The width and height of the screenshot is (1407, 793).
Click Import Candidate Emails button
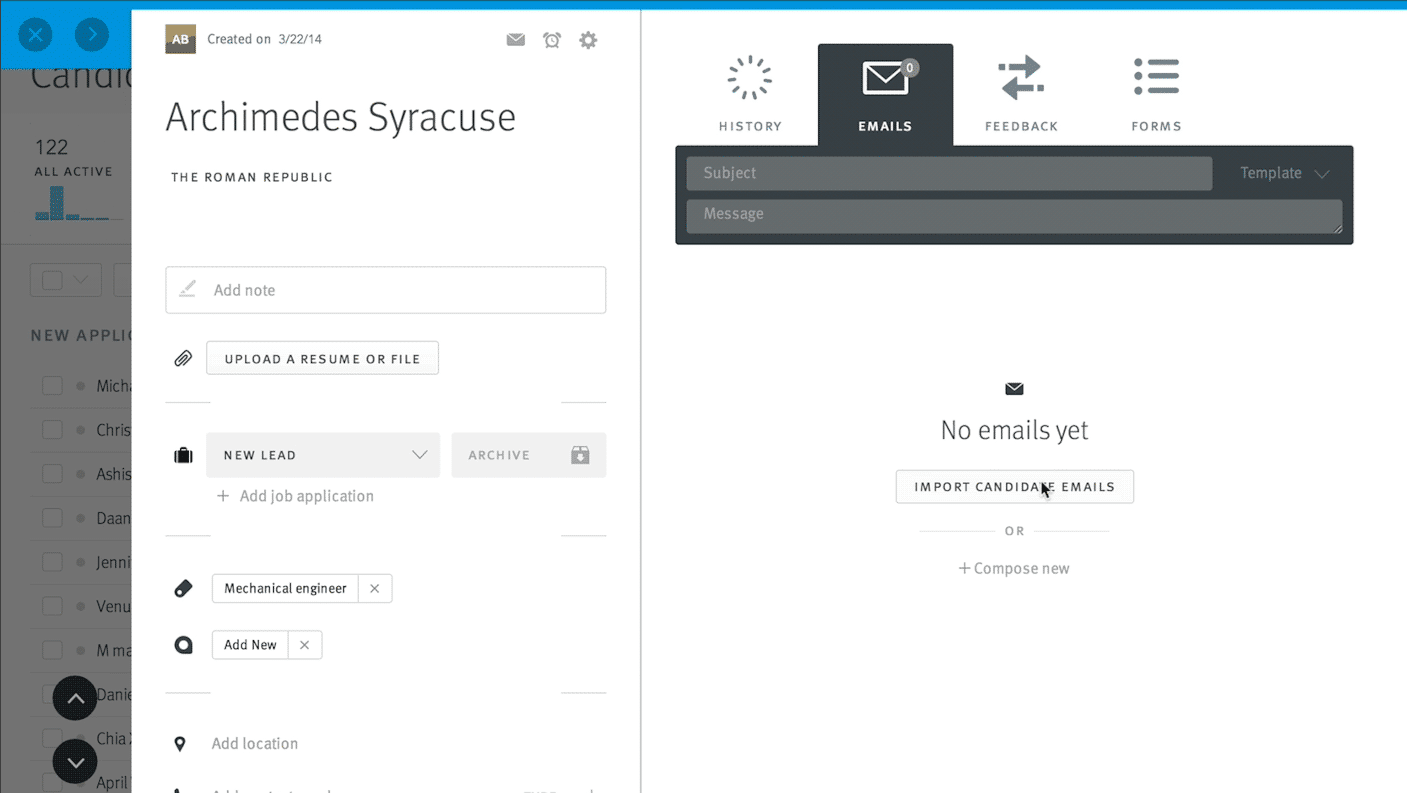coord(1015,487)
